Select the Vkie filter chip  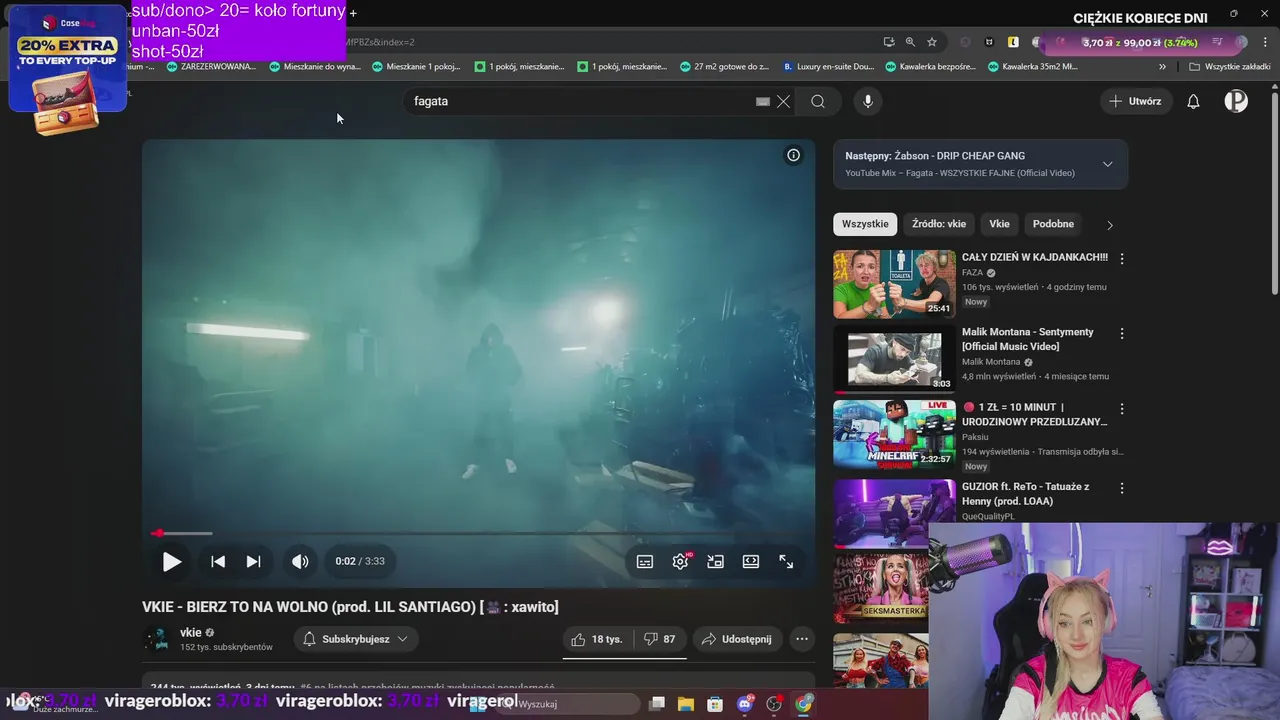(x=999, y=224)
